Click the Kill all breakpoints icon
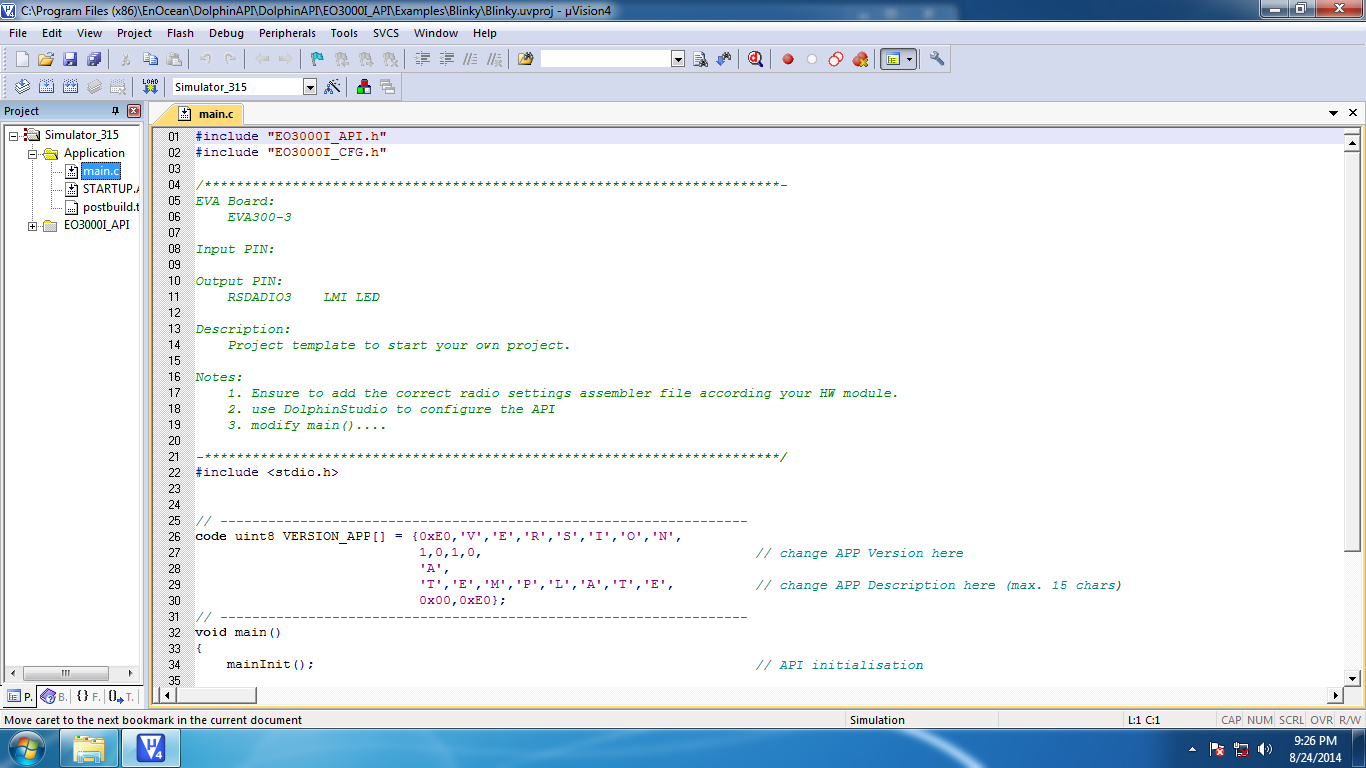This screenshot has height=768, width=1366. 860,59
